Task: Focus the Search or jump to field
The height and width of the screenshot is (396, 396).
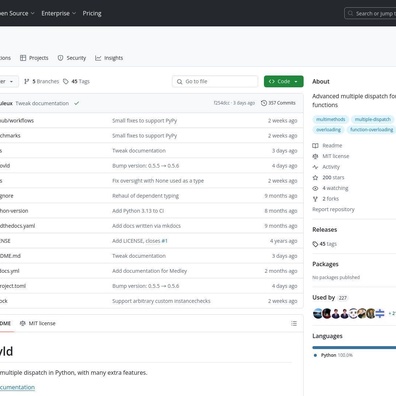Action: tap(371, 13)
